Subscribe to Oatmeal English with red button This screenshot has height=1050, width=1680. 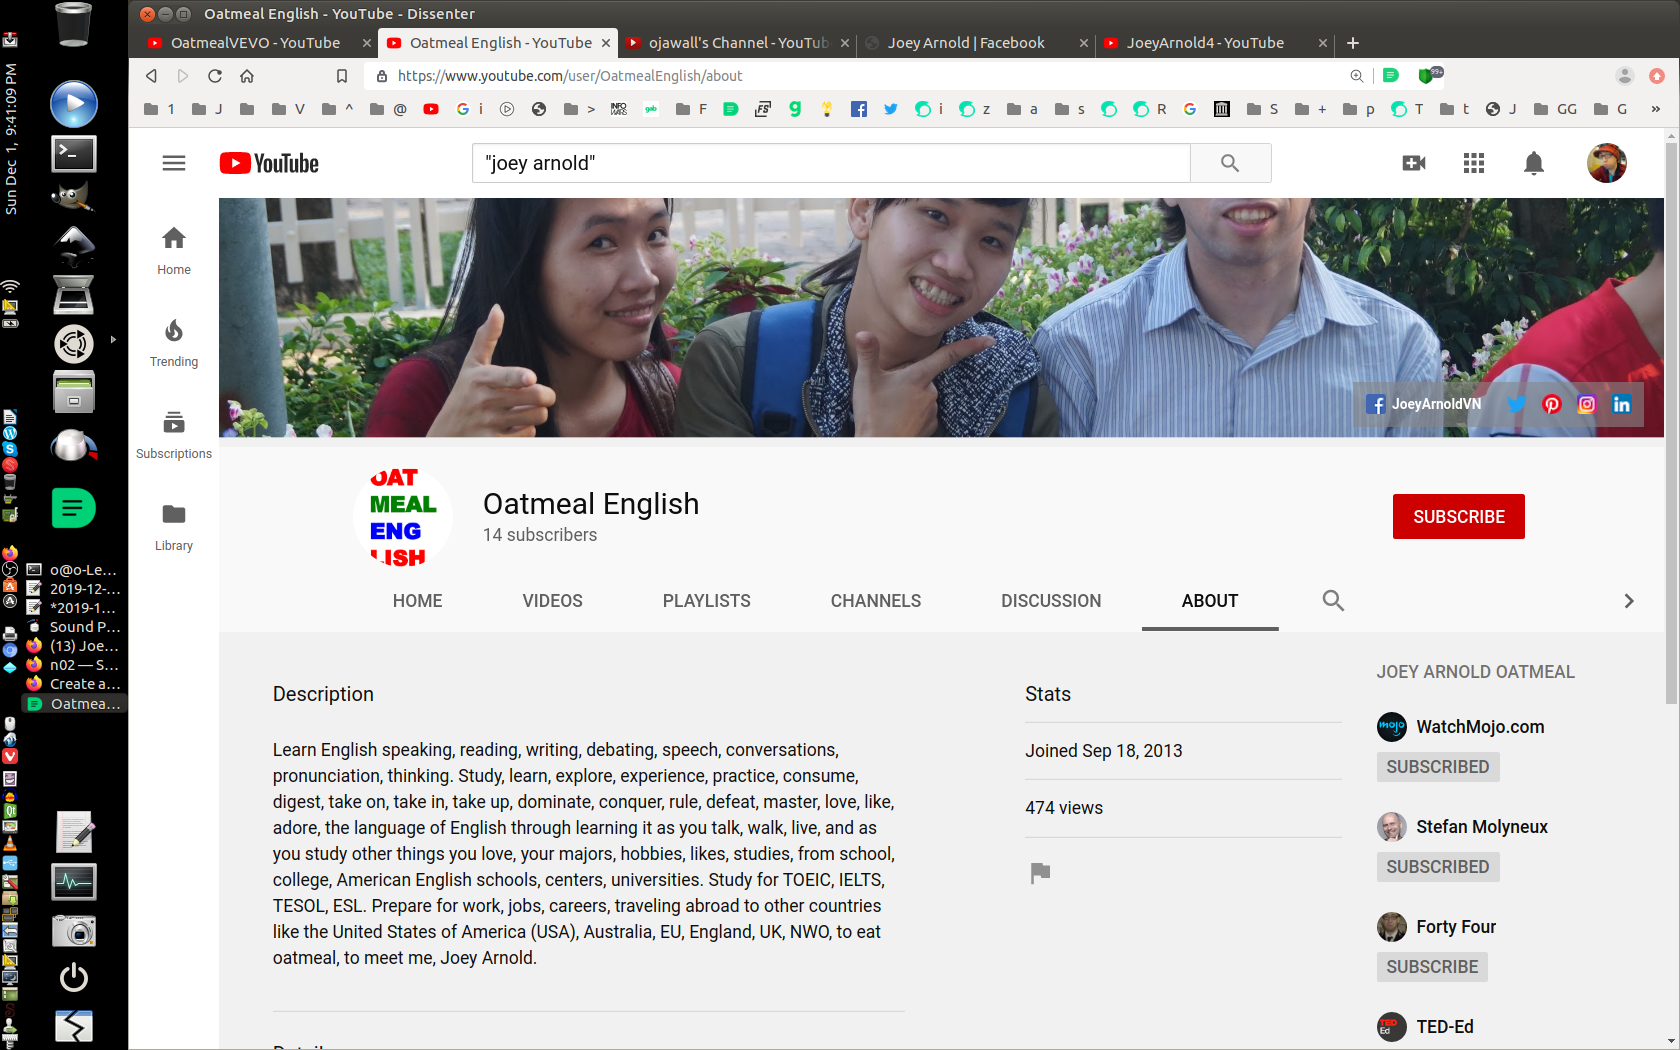coord(1459,517)
